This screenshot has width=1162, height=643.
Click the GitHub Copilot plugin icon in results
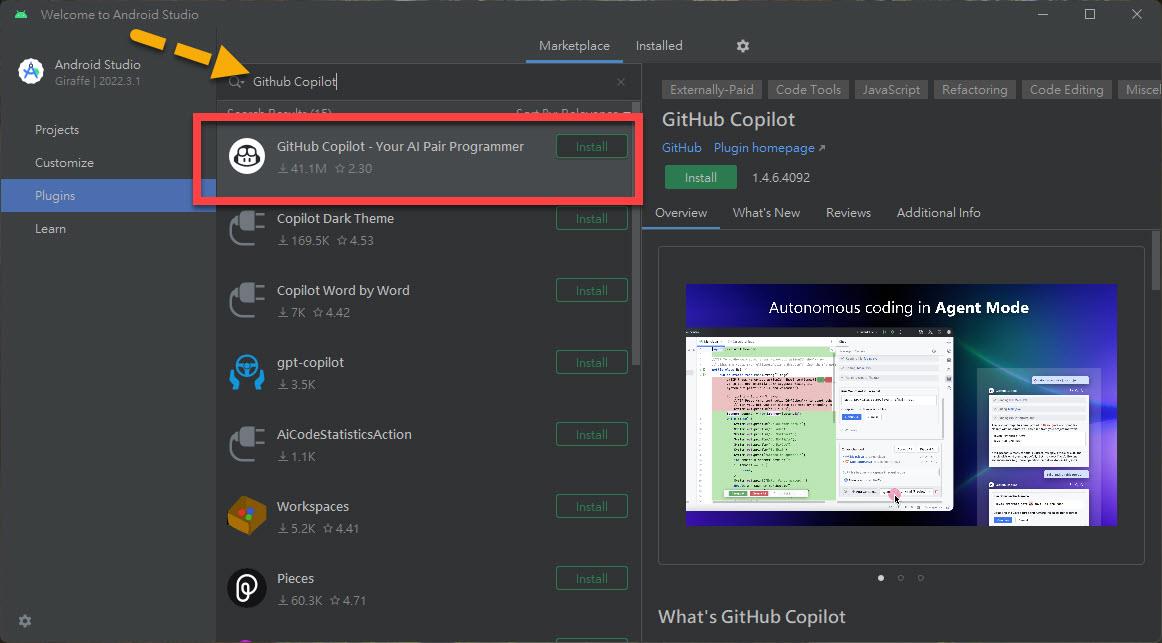pyautogui.click(x=246, y=156)
